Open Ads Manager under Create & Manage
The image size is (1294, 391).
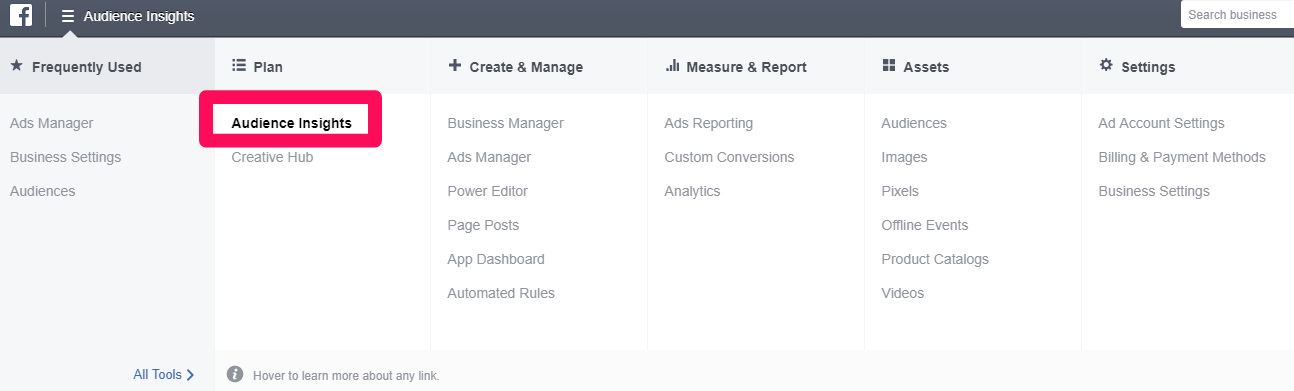coord(489,157)
